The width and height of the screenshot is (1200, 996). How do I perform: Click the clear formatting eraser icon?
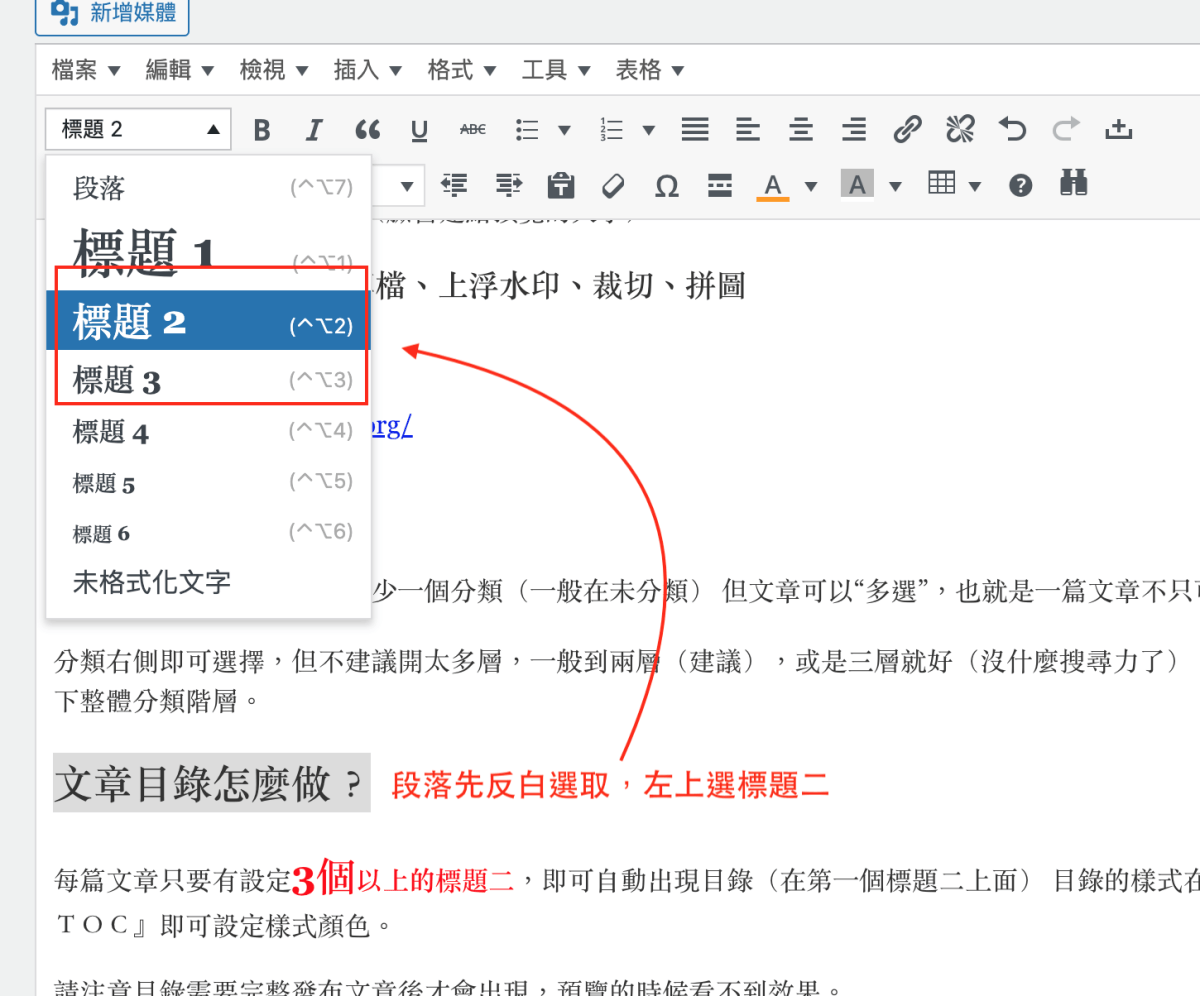[x=613, y=186]
